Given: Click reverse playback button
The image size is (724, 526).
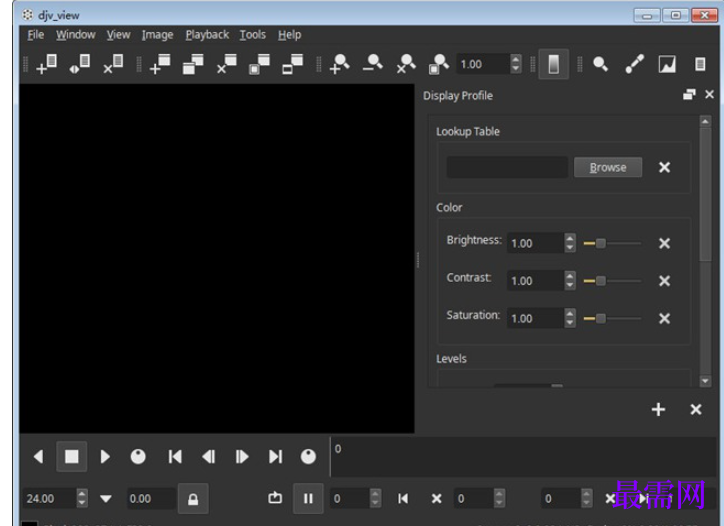Looking at the screenshot, I should pos(38,457).
